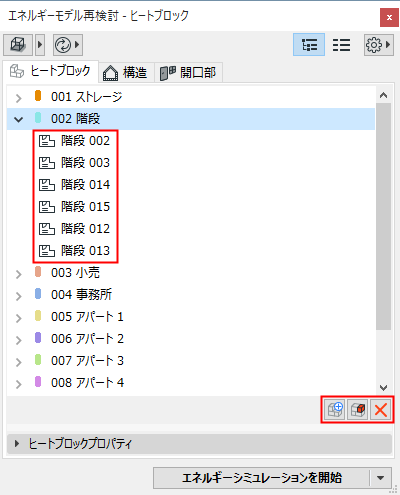Click the cyan swatch of 002 階段
The image size is (400, 495).
(38, 118)
